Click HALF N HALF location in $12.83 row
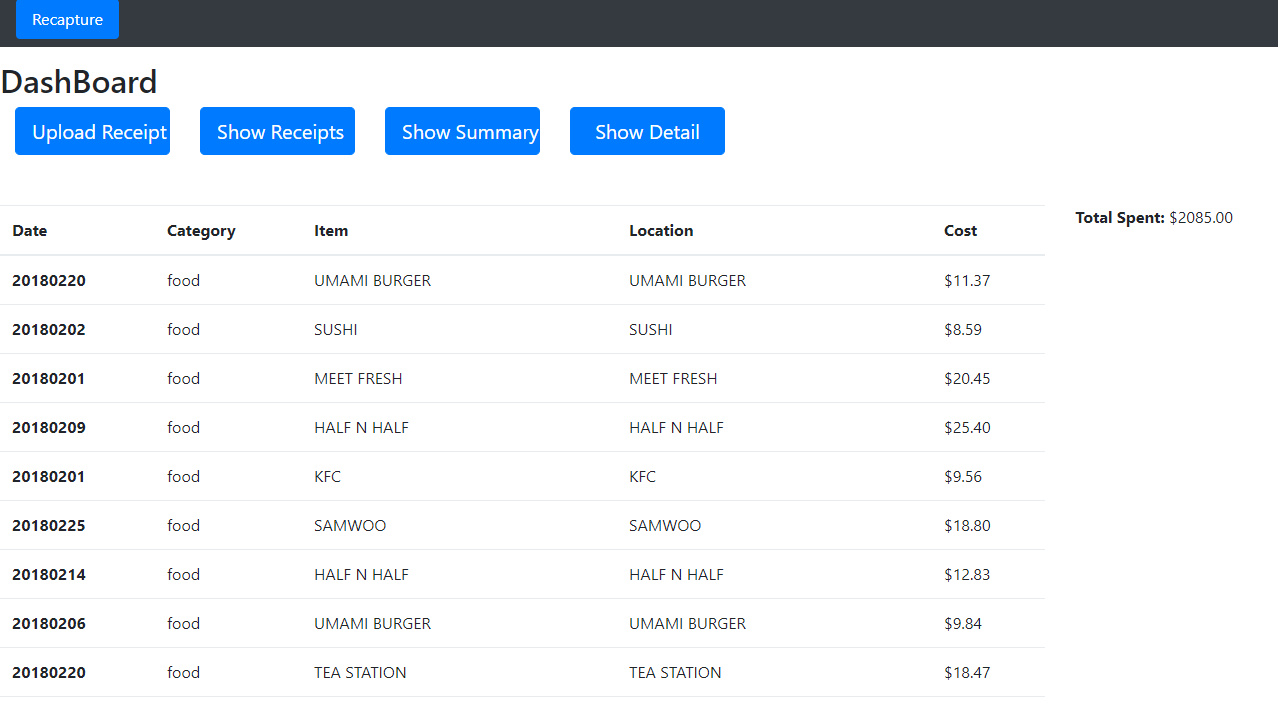1278x708 pixels. tap(676, 574)
